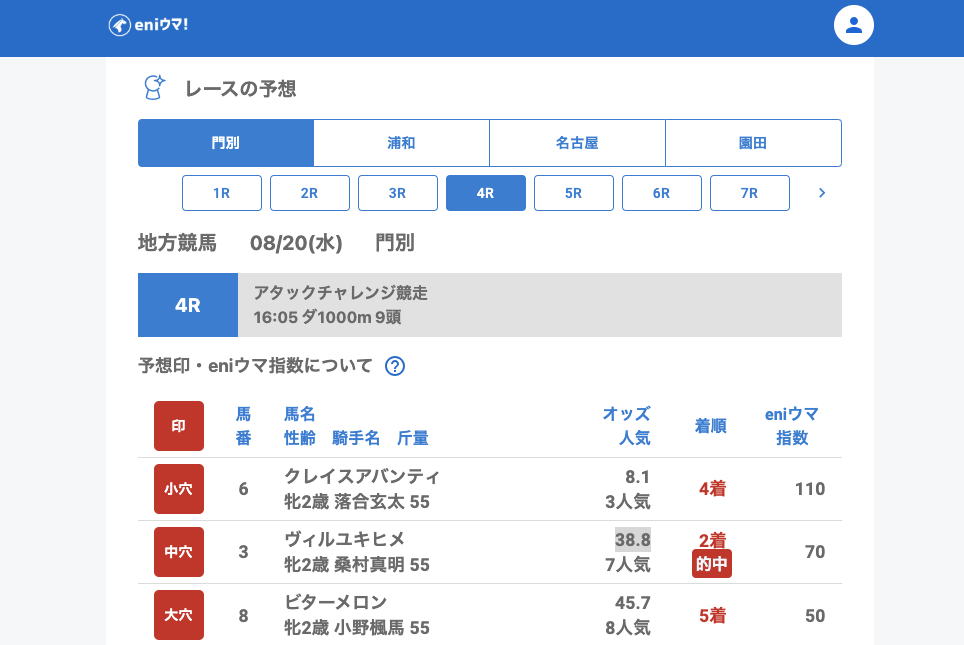Viewport: 964px width, 645px height.
Task: Click highlighted odds value 38.8
Action: click(632, 540)
